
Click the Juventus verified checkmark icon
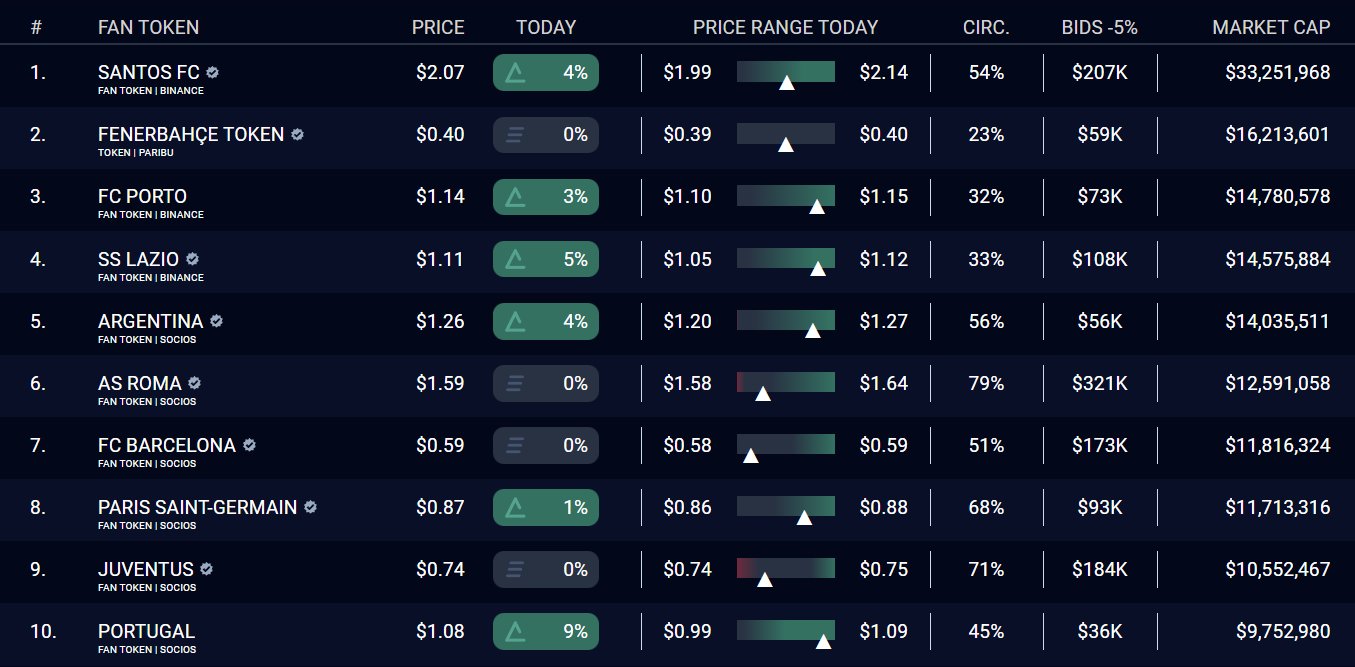206,569
